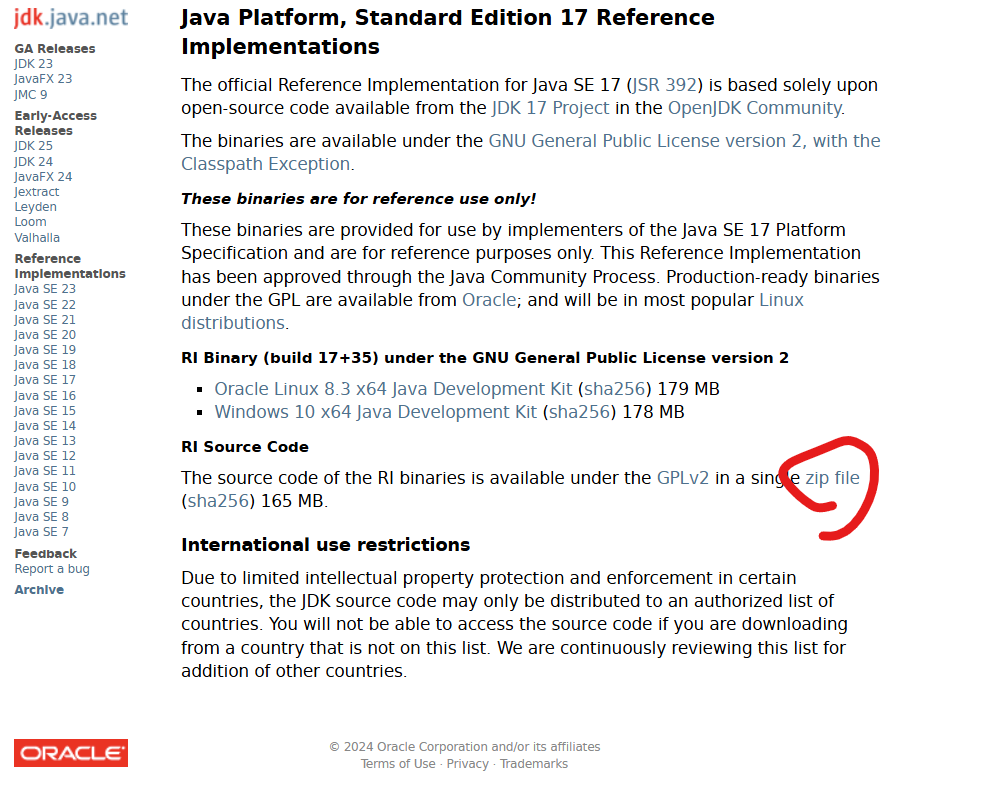
Task: Open the GNU General Public License link
Action: click(x=531, y=152)
